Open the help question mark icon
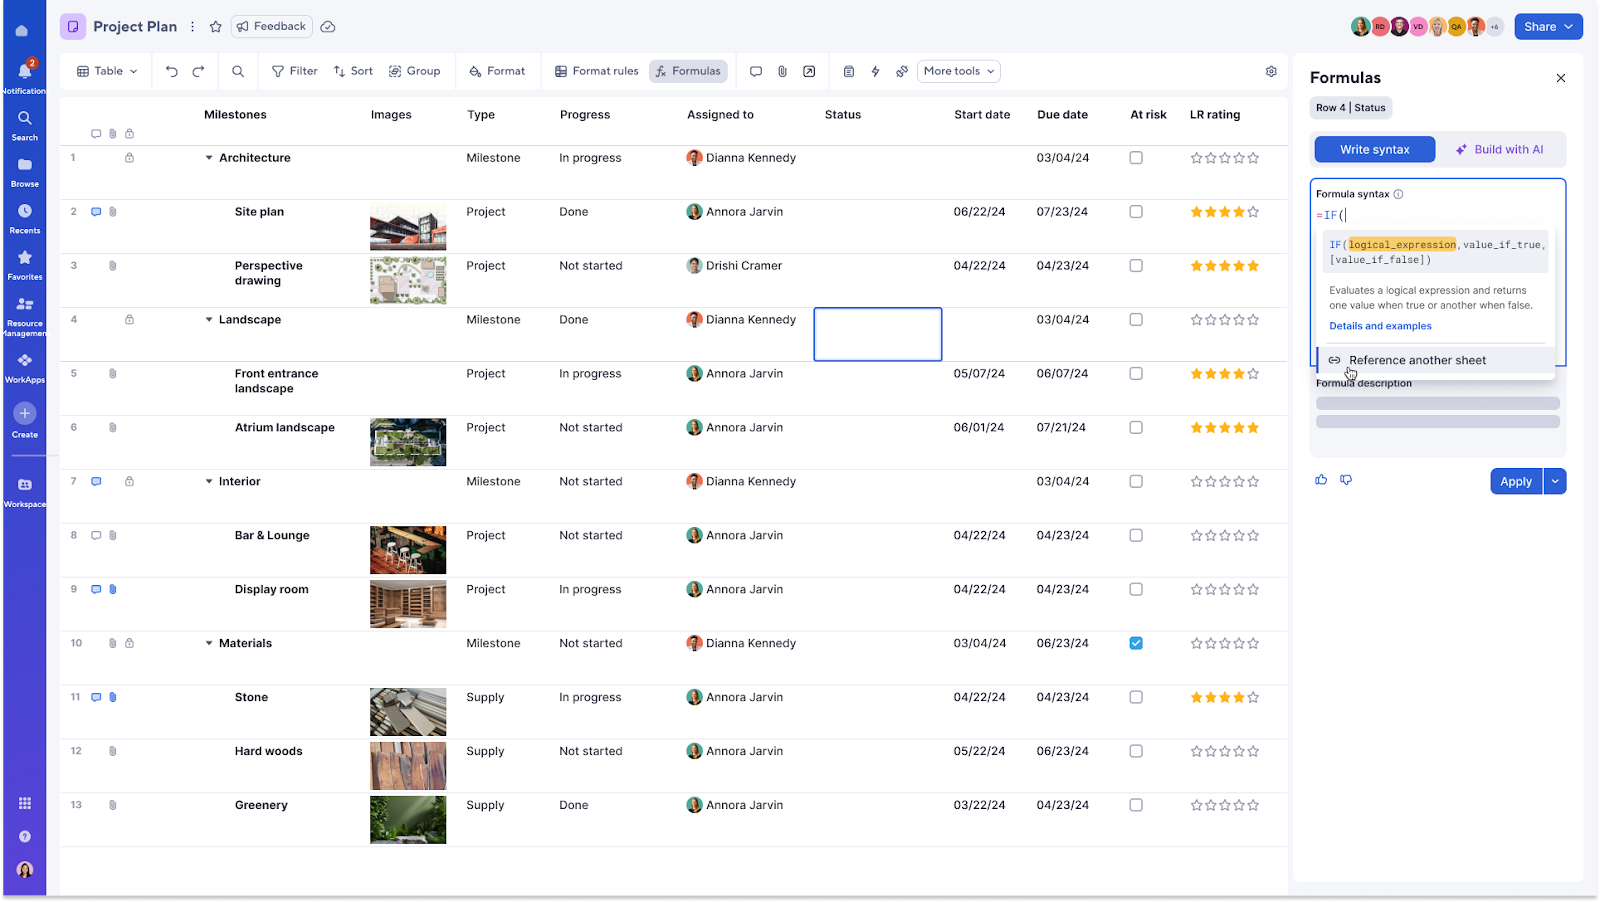This screenshot has width=1600, height=902. (x=25, y=836)
